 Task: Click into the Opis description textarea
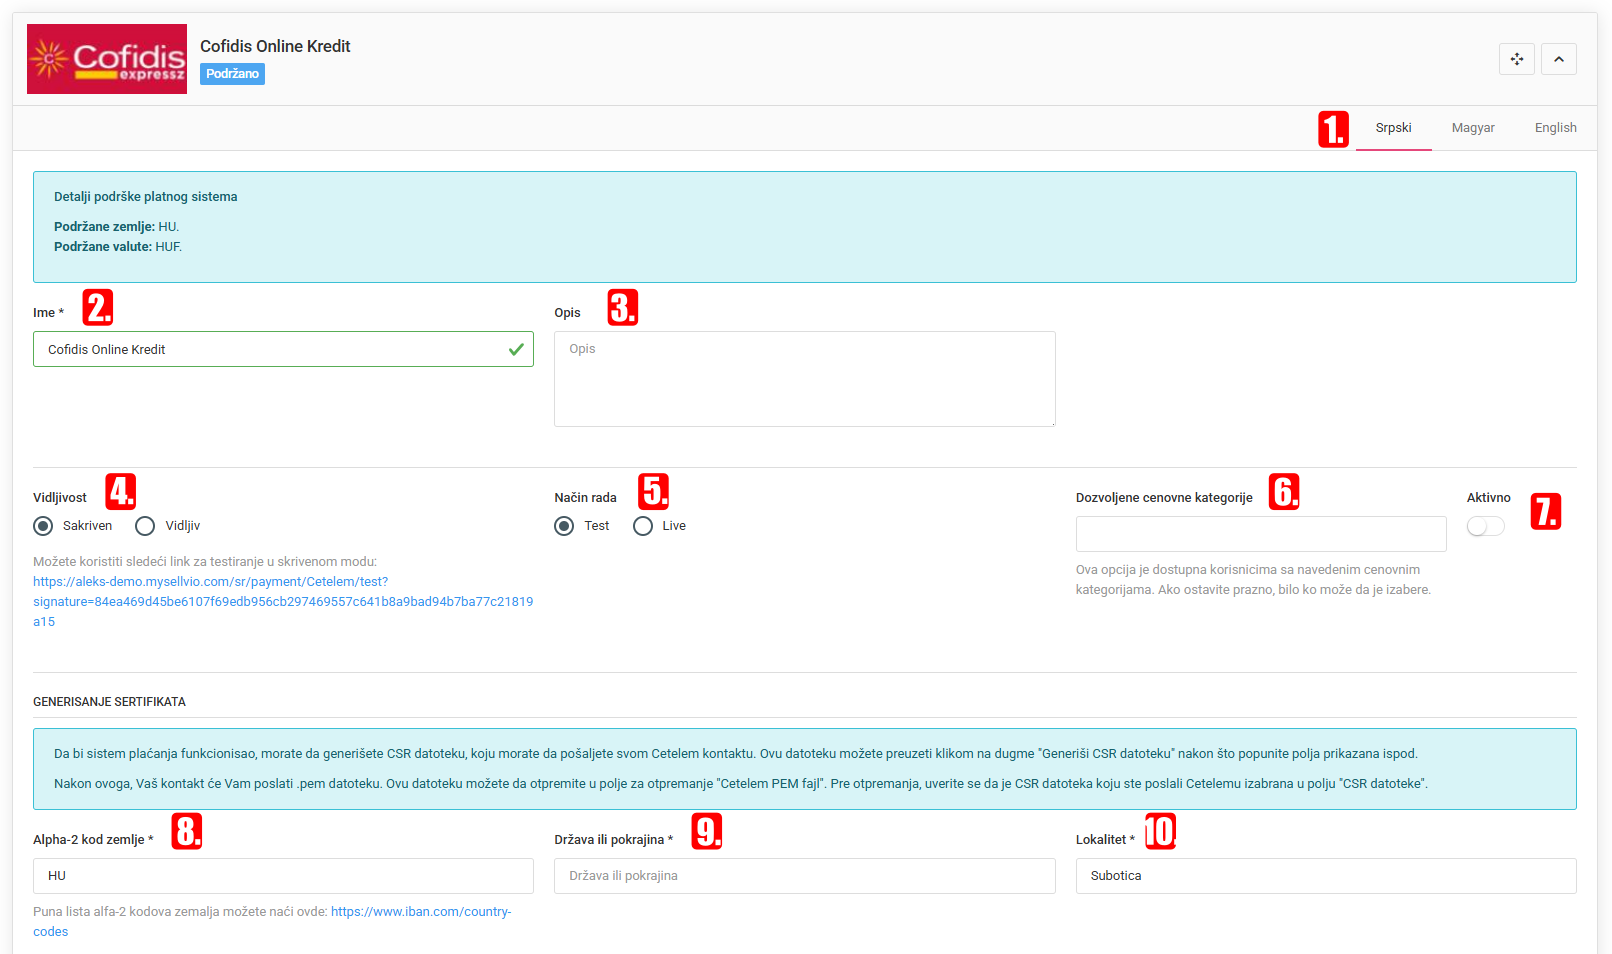[x=804, y=379]
